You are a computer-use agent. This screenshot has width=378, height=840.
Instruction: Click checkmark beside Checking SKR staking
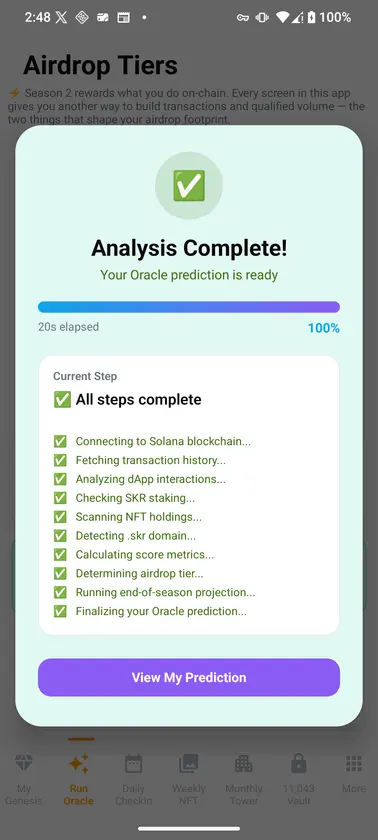click(60, 498)
